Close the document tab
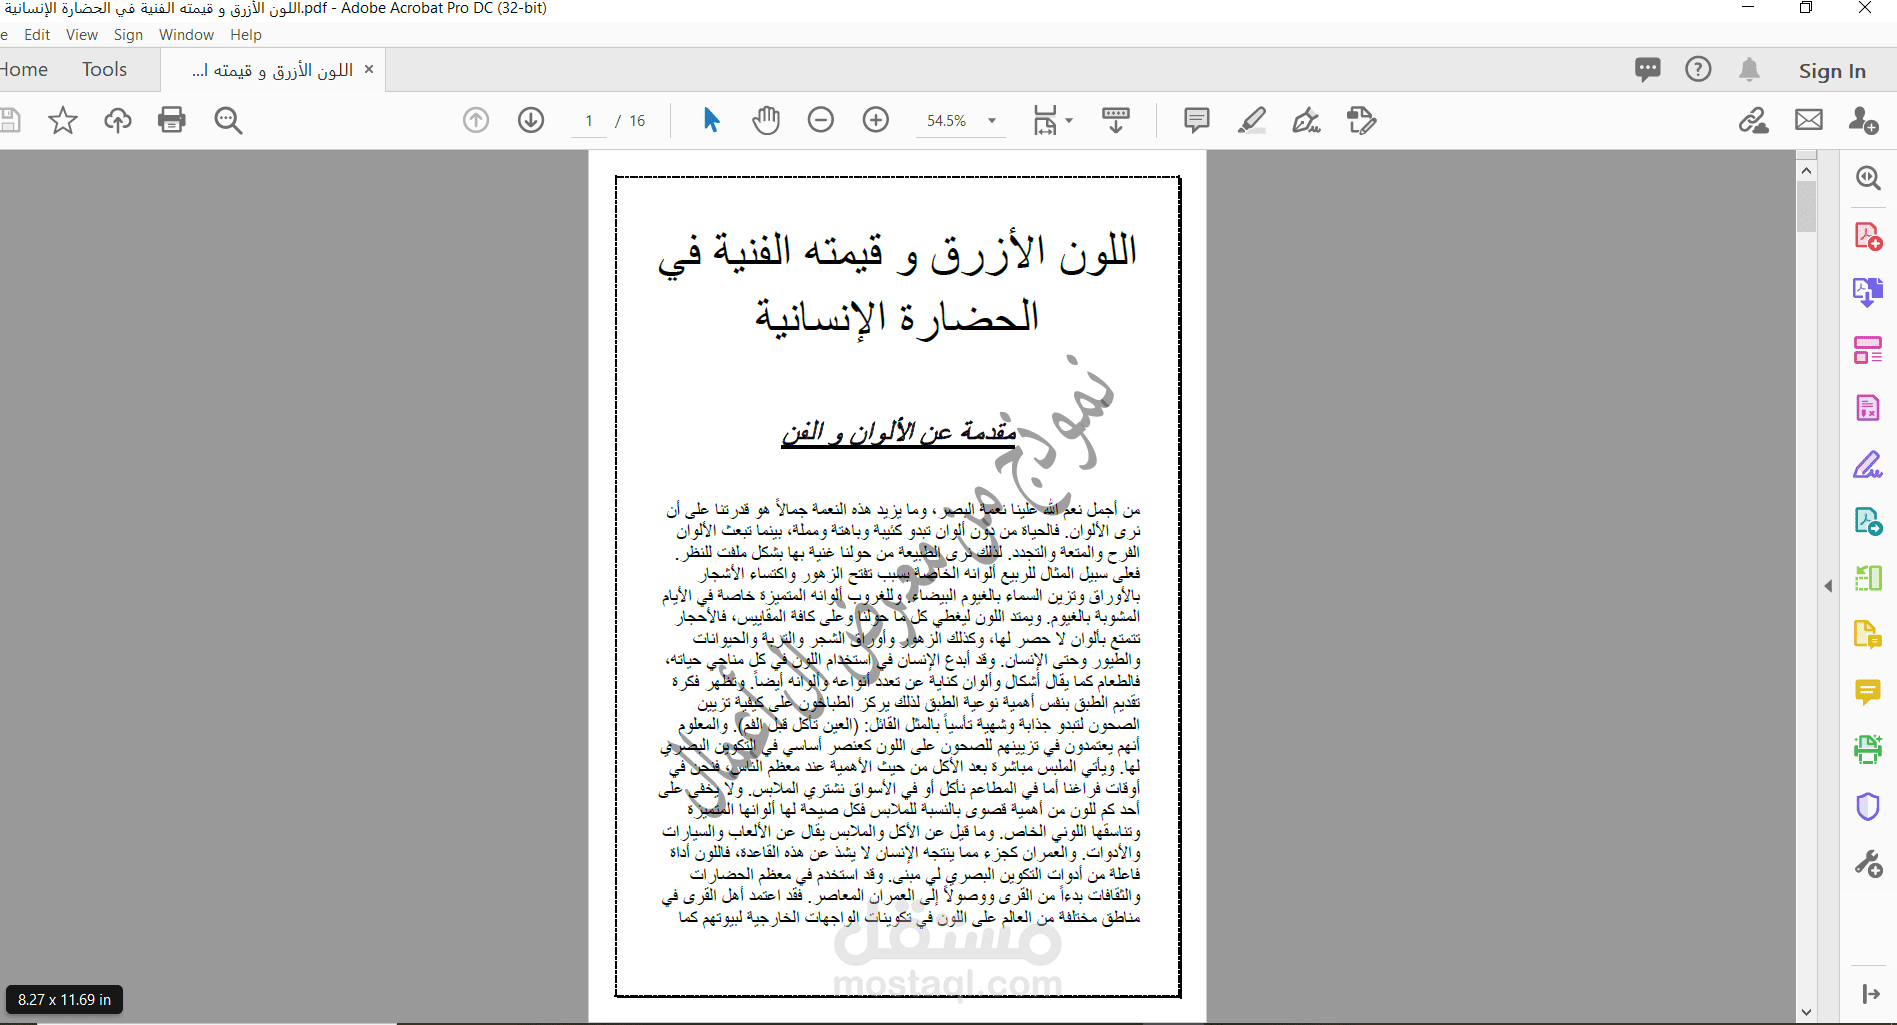Viewport: 1897px width, 1025px height. (x=369, y=69)
